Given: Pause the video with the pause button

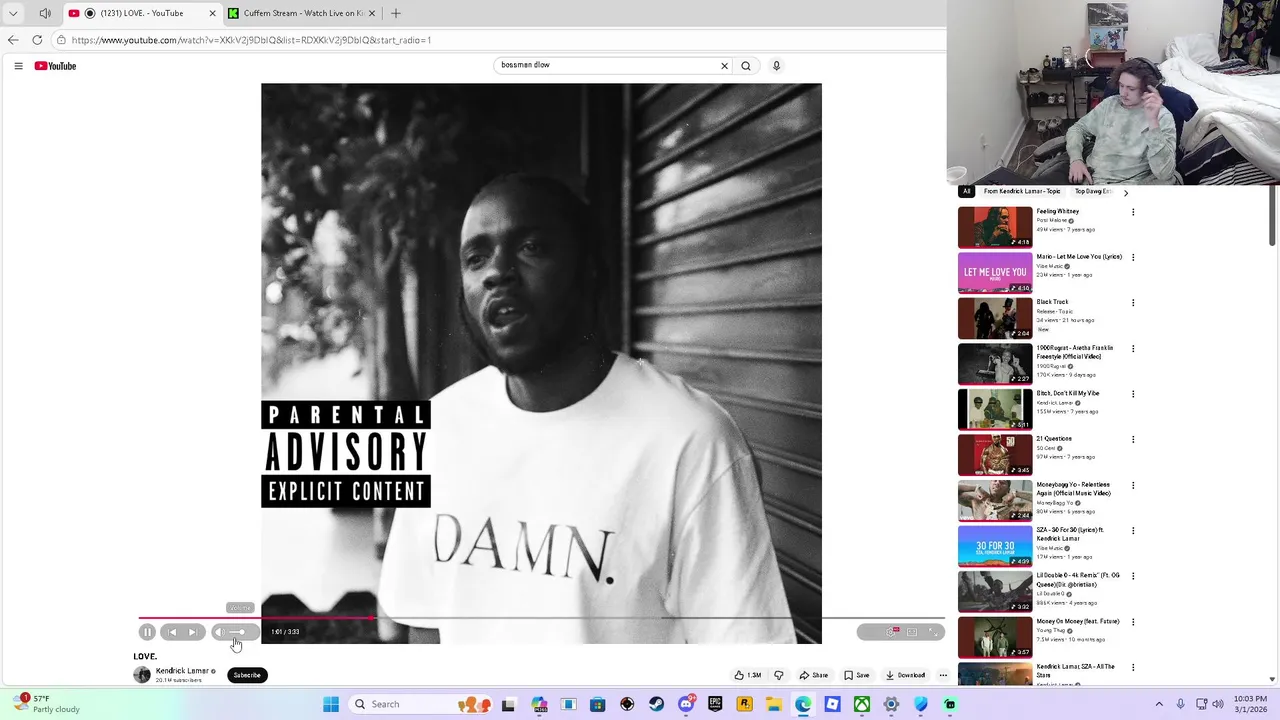Looking at the screenshot, I should [147, 632].
